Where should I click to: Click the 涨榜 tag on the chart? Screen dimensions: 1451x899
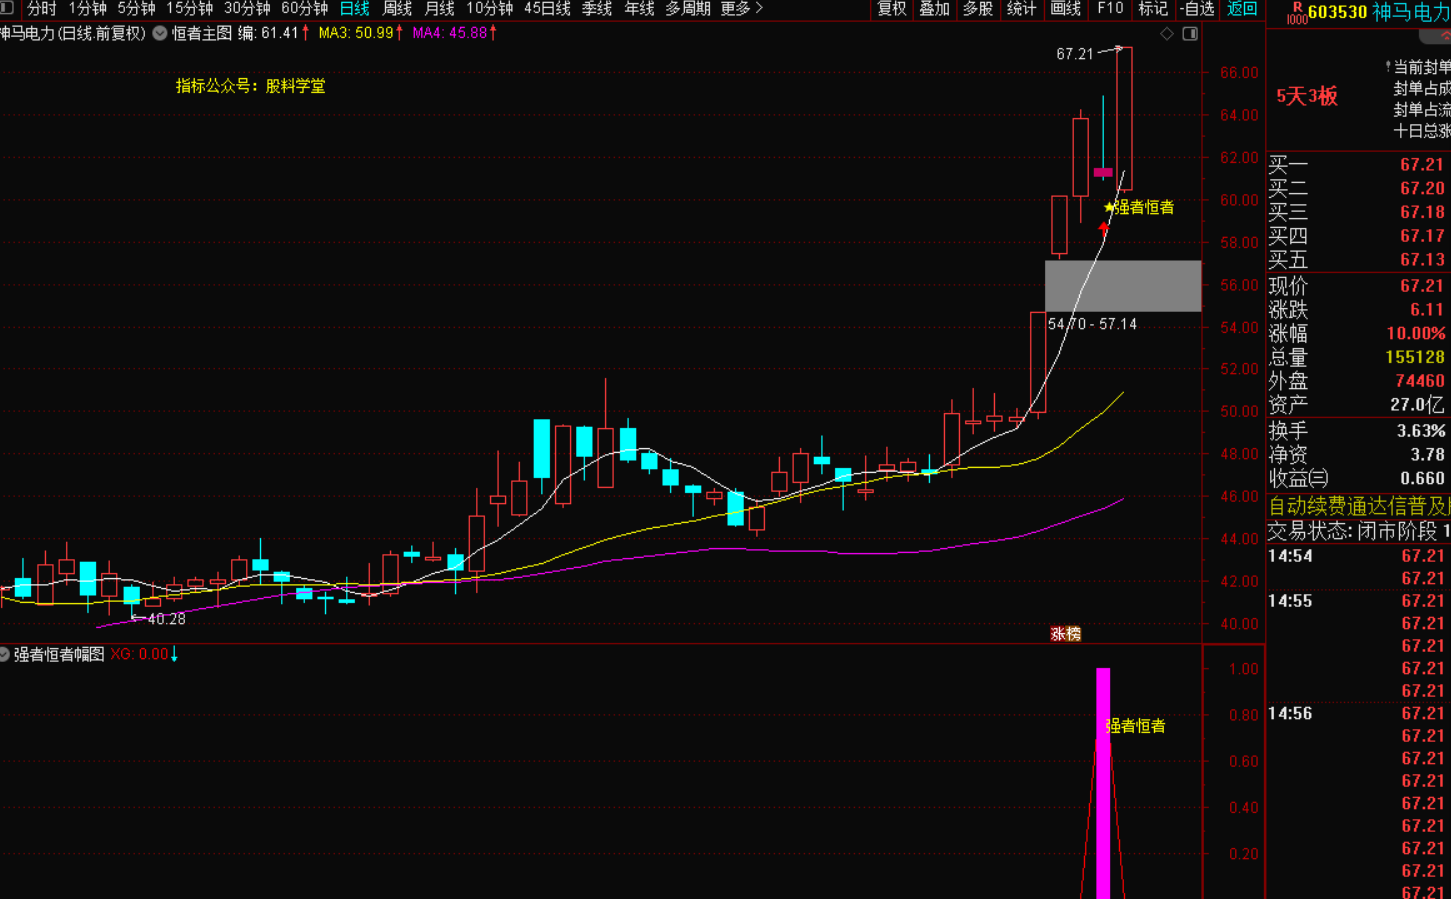coord(1065,634)
